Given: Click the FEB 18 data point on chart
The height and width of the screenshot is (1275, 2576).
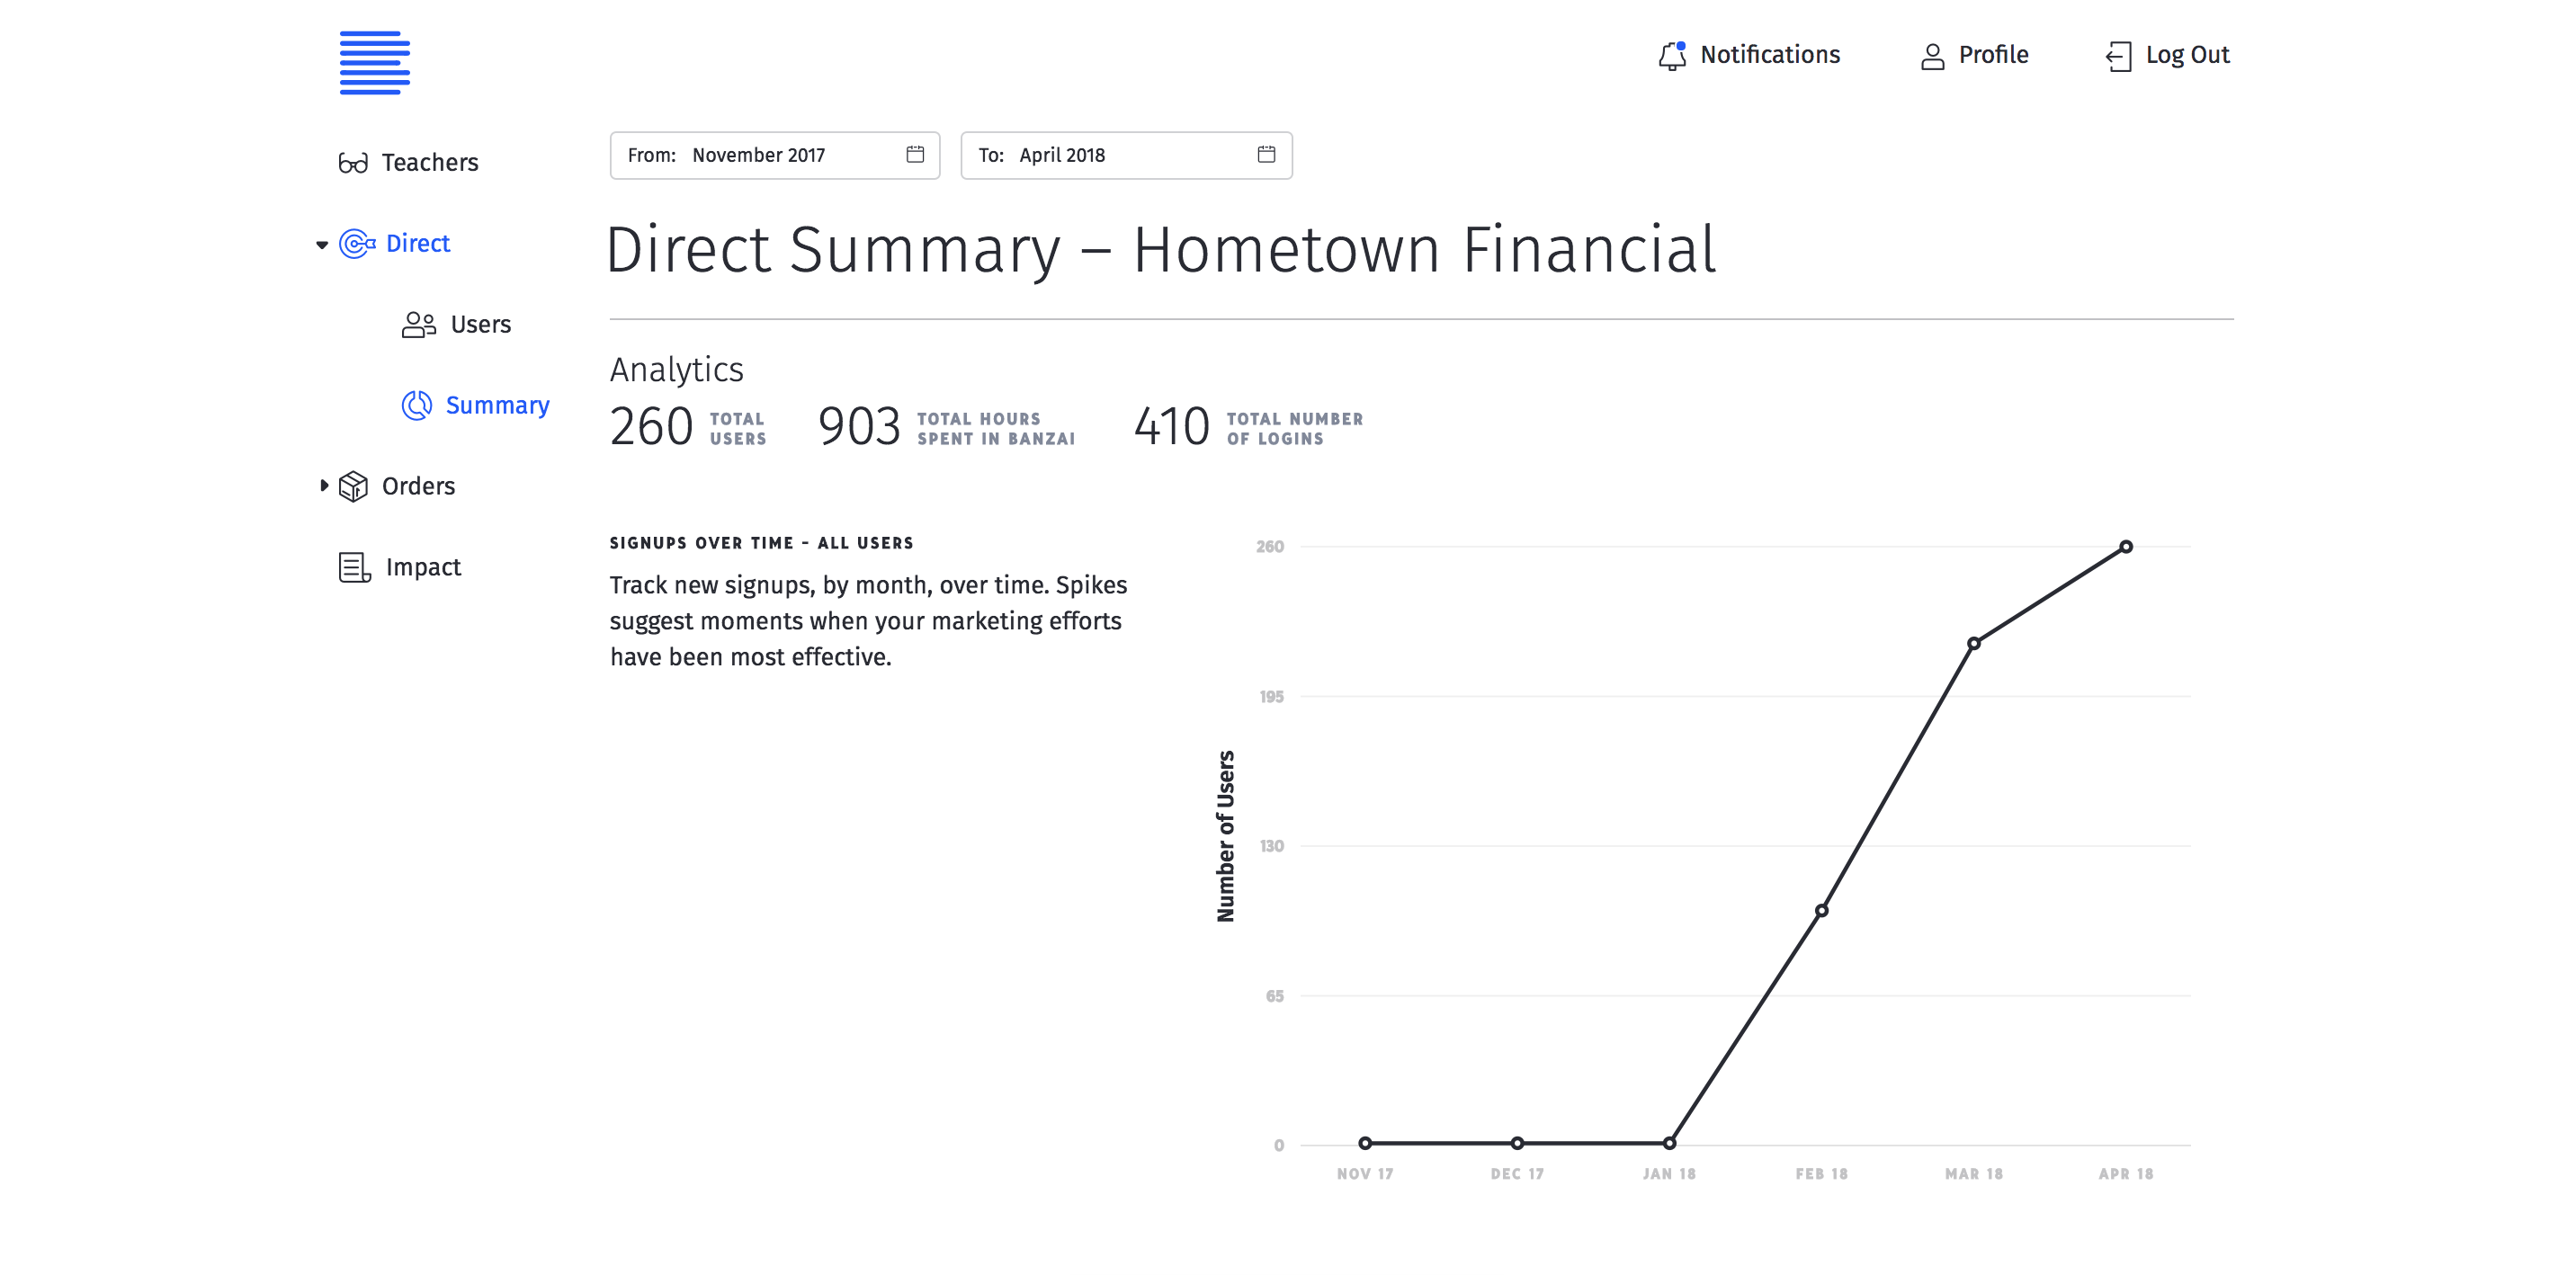Looking at the screenshot, I should [x=1822, y=911].
